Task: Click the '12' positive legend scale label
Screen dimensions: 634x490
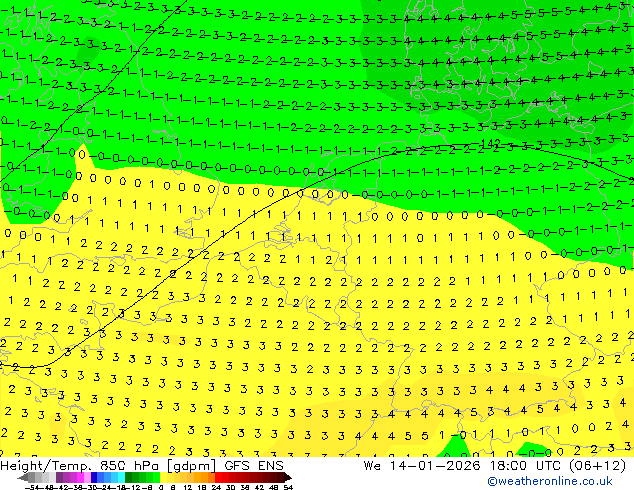Action: tap(188, 487)
